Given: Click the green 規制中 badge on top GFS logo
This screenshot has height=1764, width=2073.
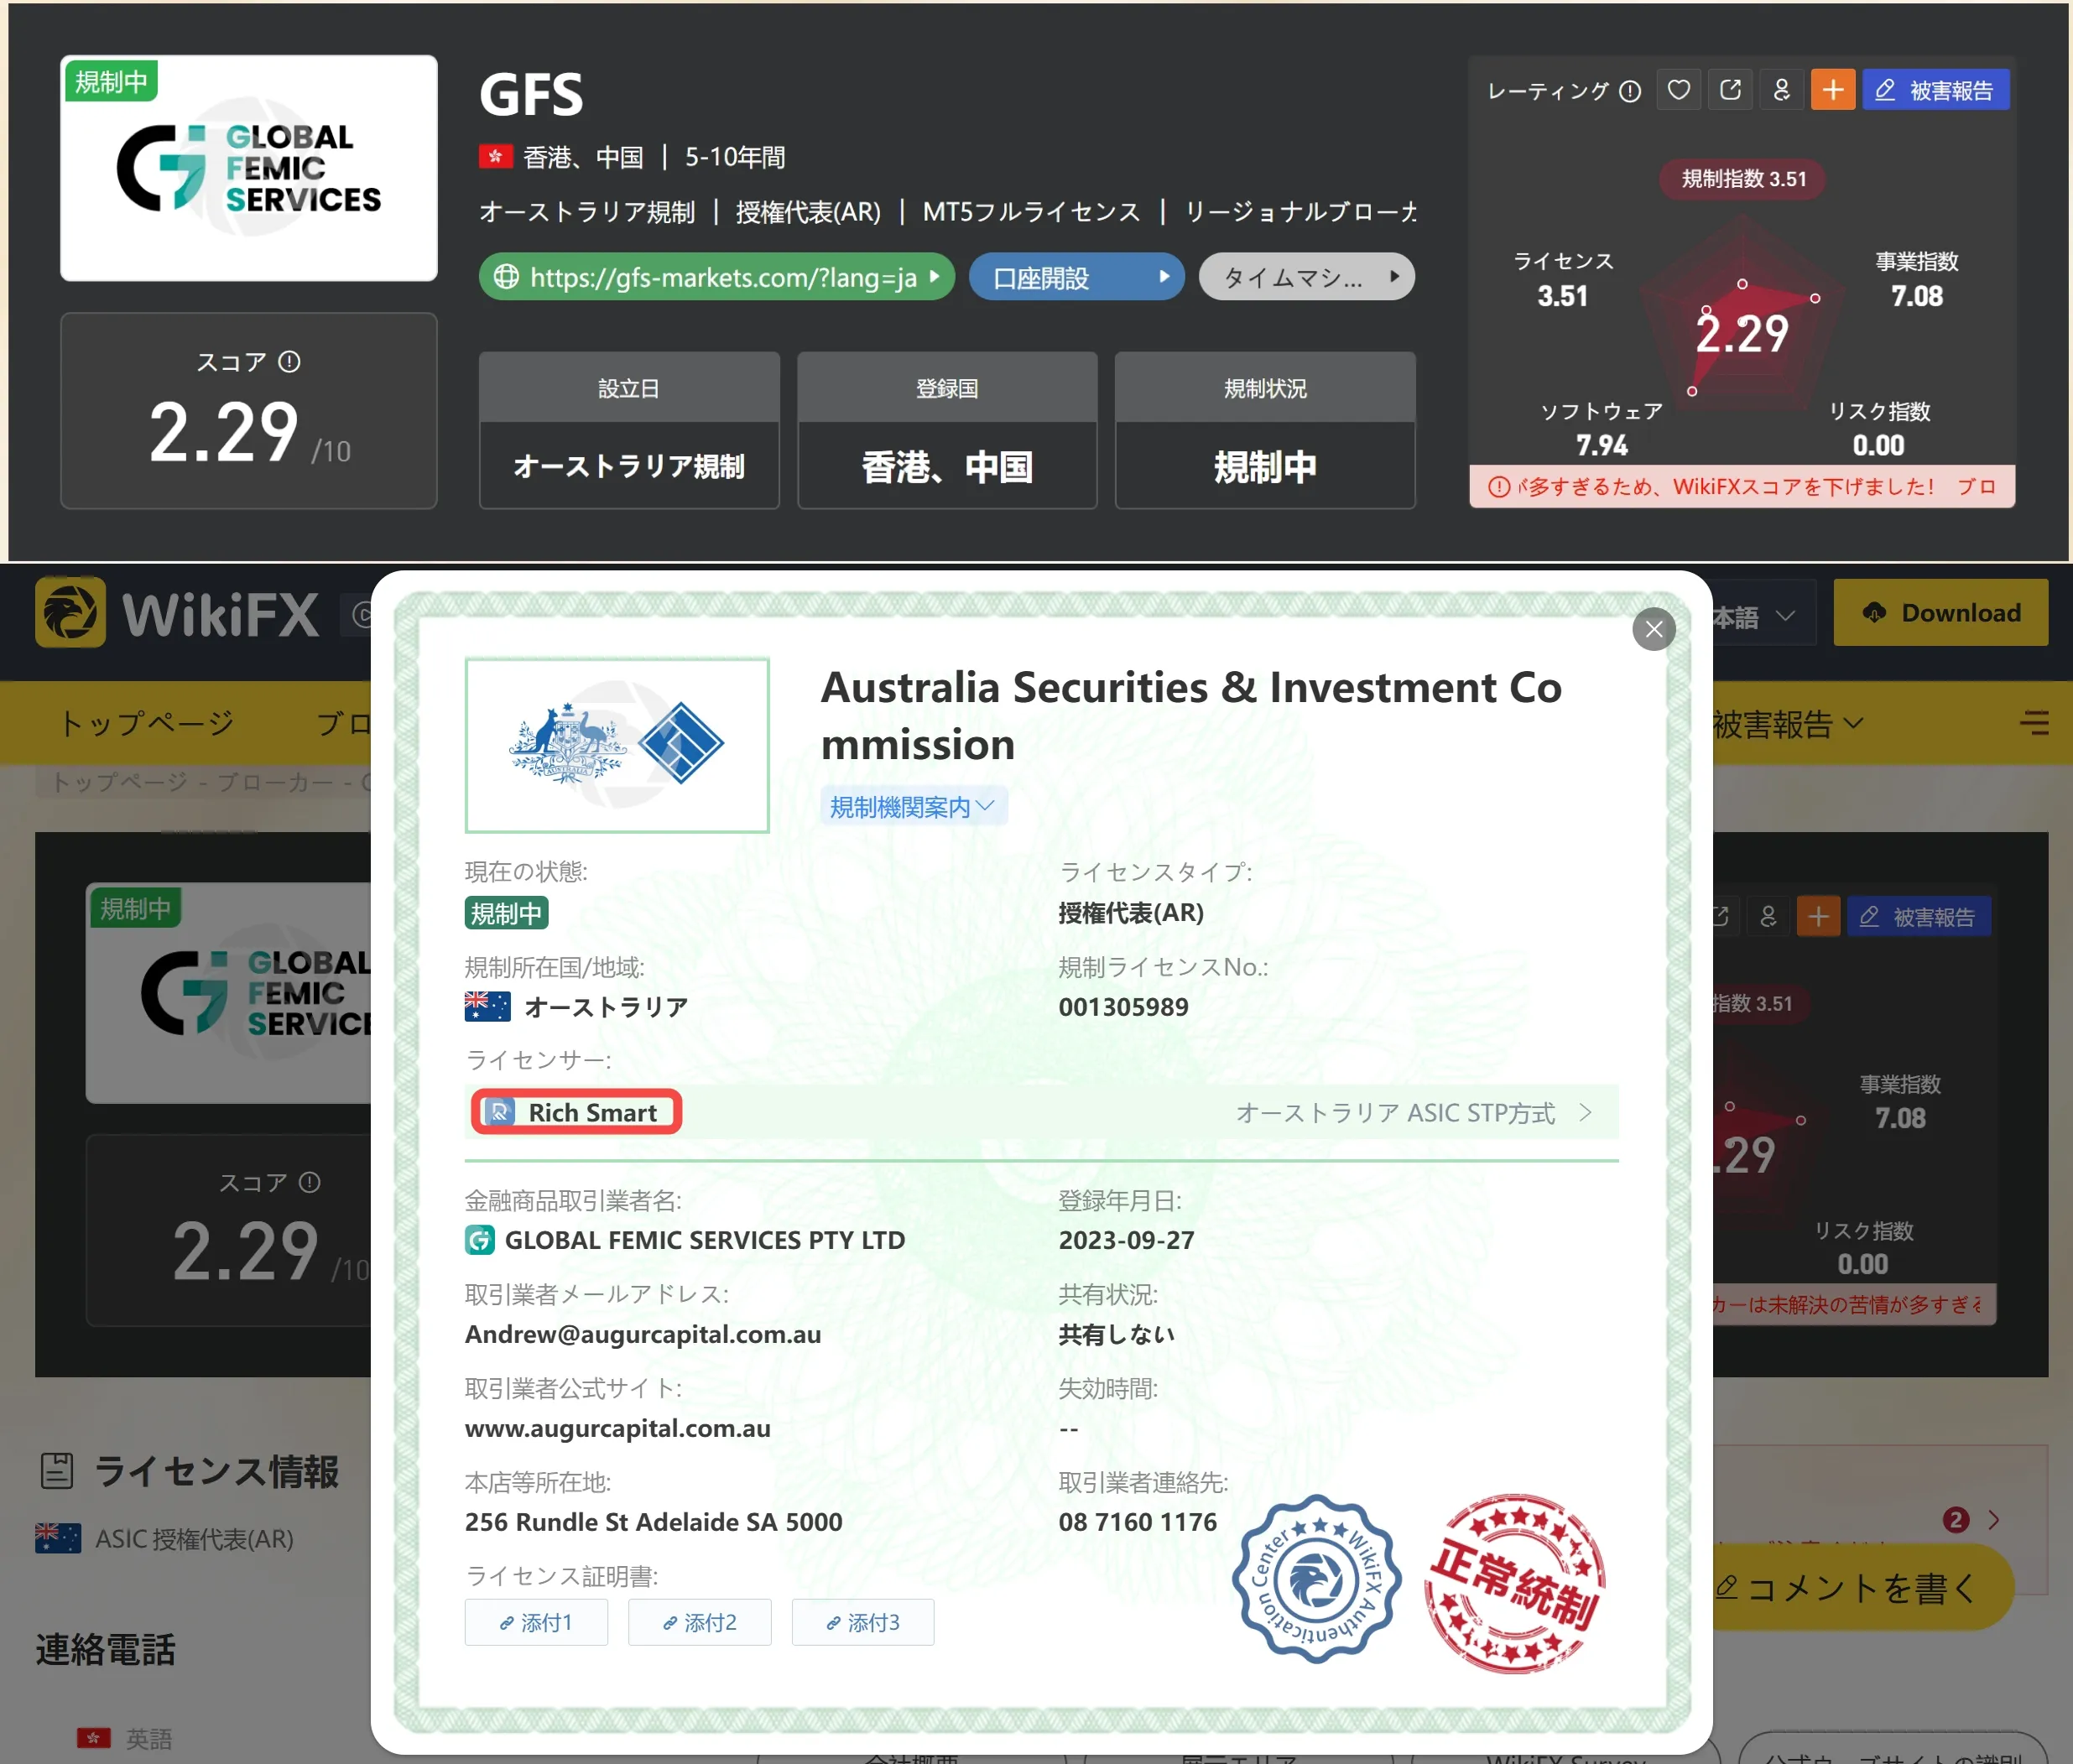Looking at the screenshot, I should click(x=111, y=81).
